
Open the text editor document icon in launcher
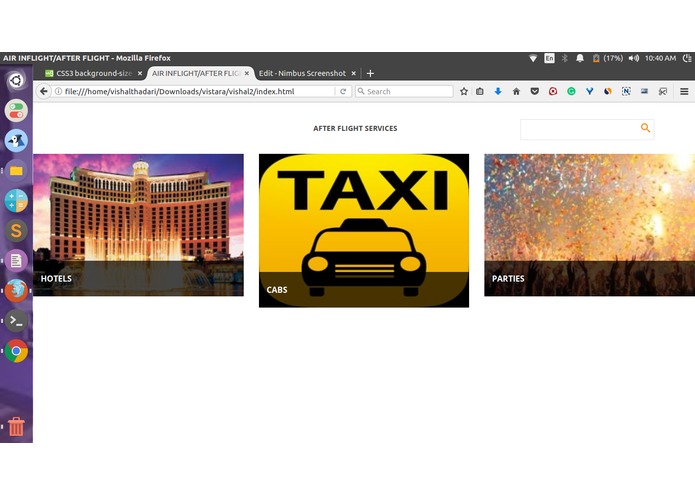(16, 261)
